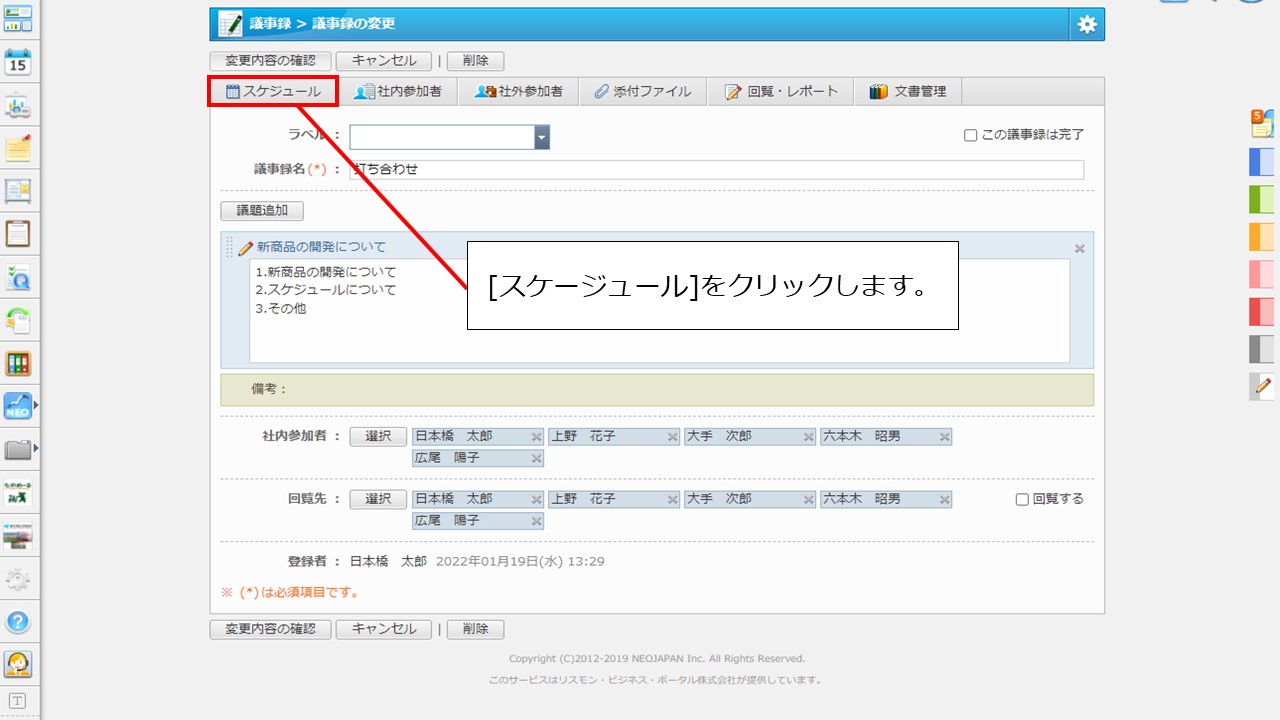Viewport: 1280px width, 720px height.
Task: Click the operator headset support icon
Action: 18,663
